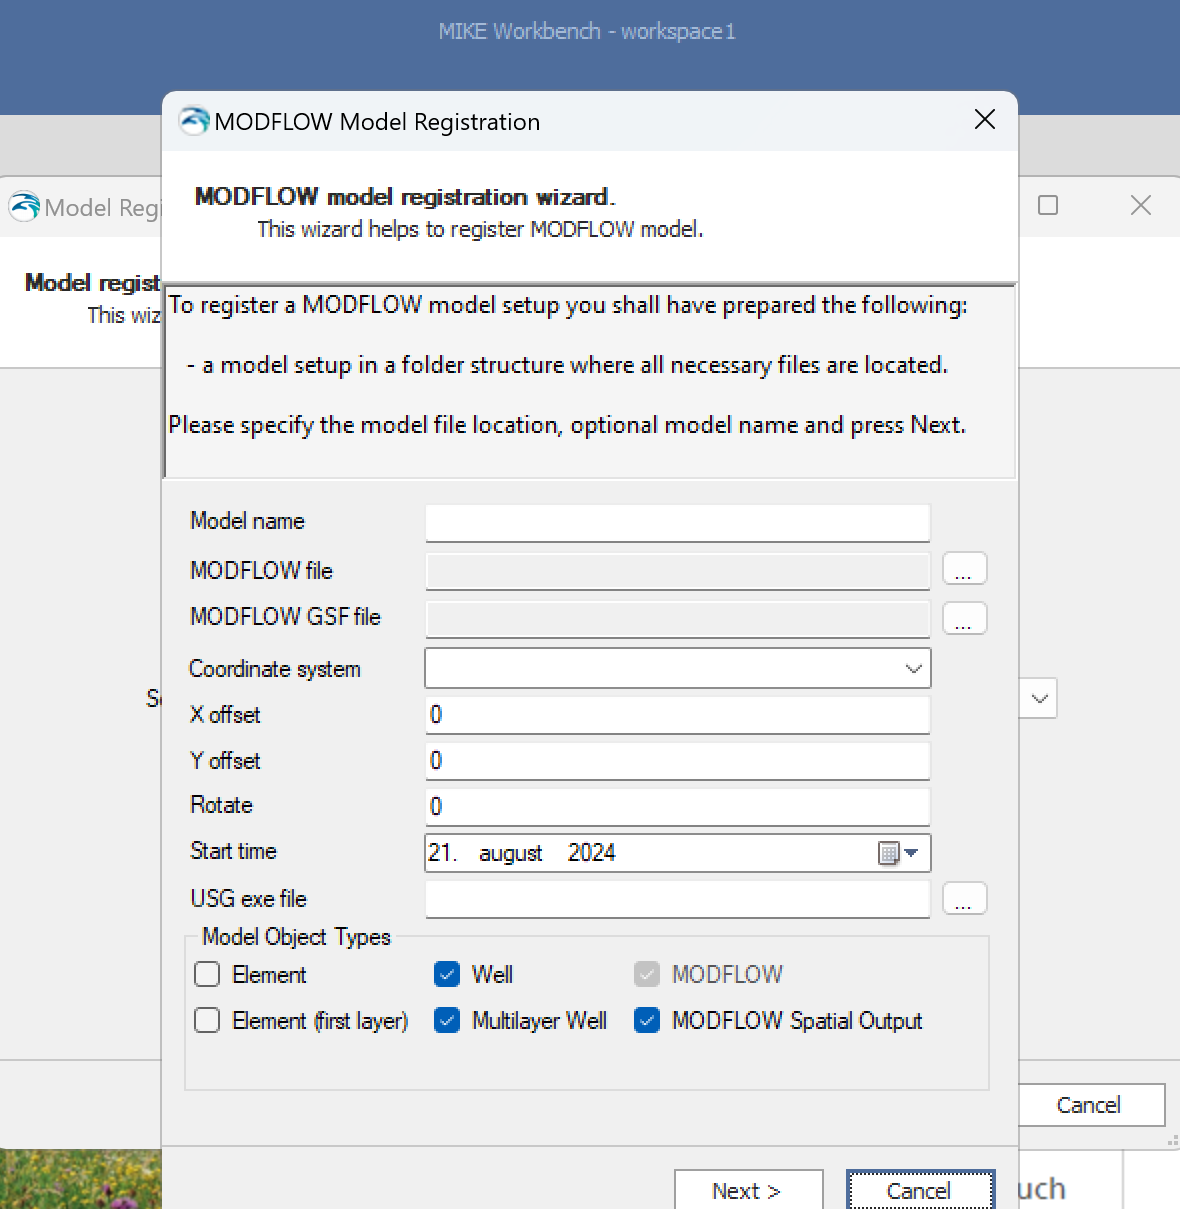Click the Next button
The height and width of the screenshot is (1209, 1180).
click(748, 1190)
